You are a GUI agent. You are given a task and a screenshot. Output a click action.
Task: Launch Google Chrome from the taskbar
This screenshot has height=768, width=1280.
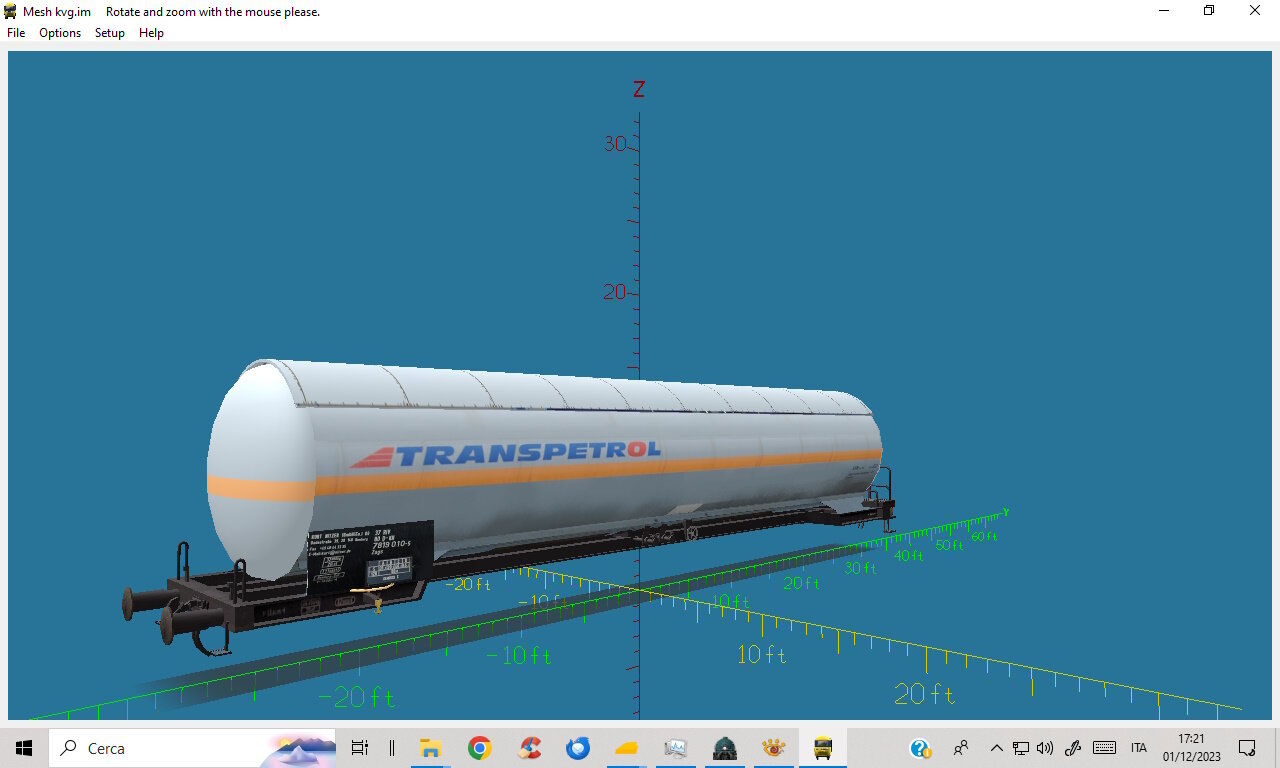click(480, 748)
